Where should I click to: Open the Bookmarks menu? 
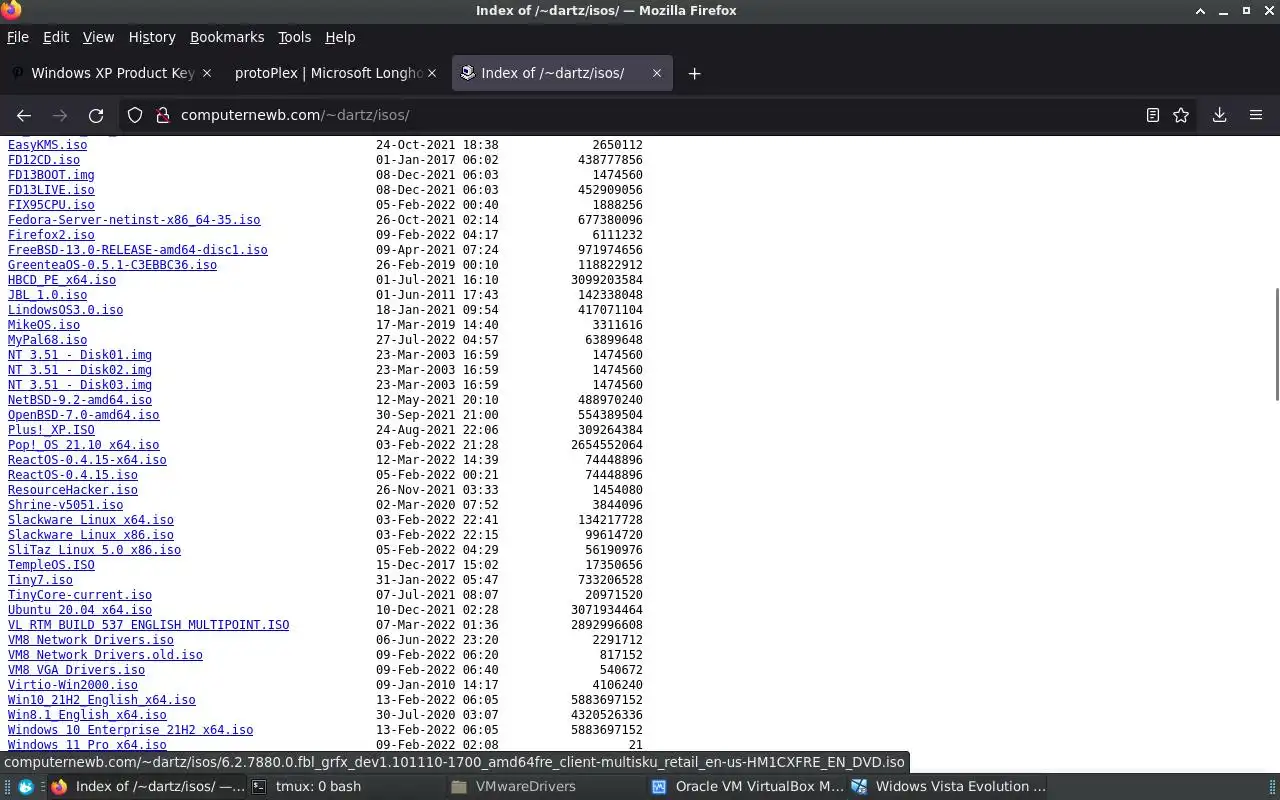(227, 37)
